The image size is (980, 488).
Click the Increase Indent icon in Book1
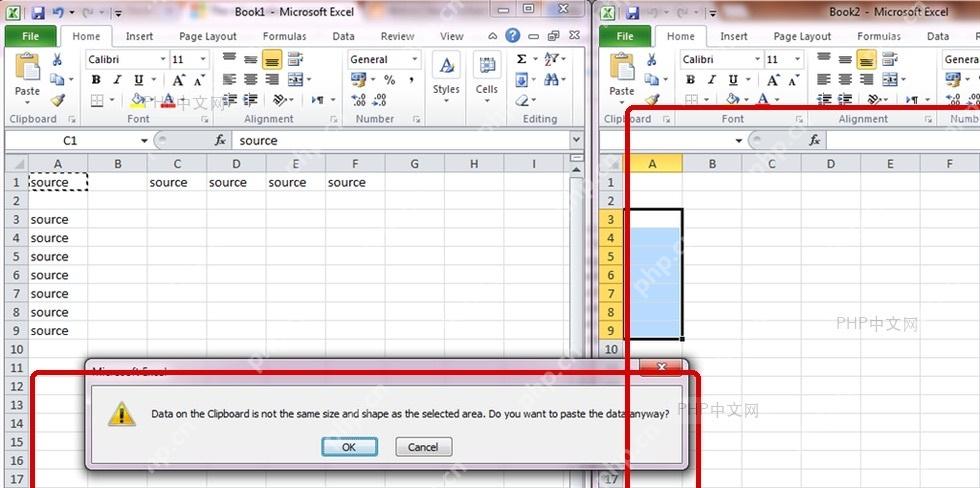[x=251, y=99]
